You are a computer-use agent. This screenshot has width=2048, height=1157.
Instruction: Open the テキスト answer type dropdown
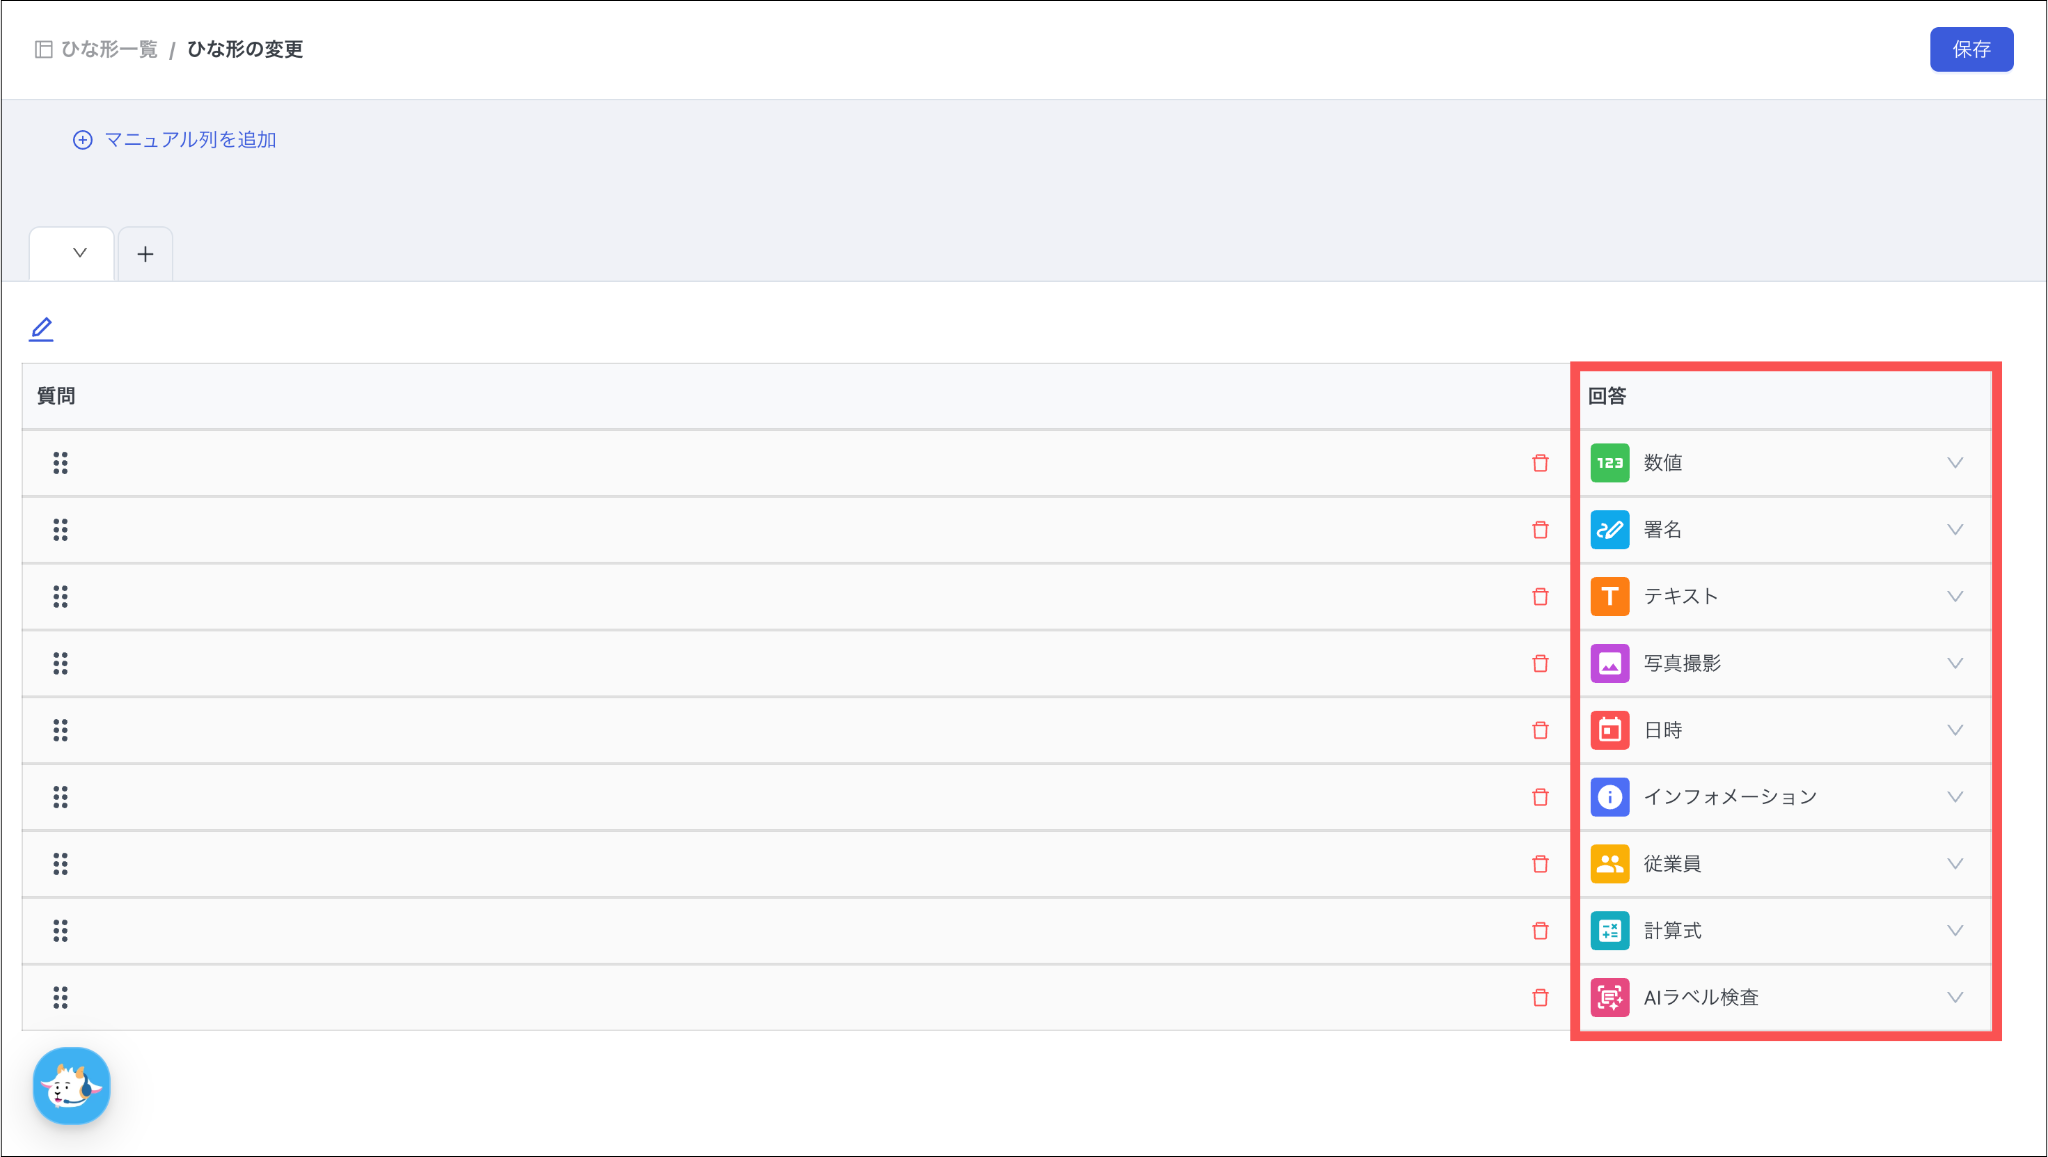click(x=1954, y=597)
